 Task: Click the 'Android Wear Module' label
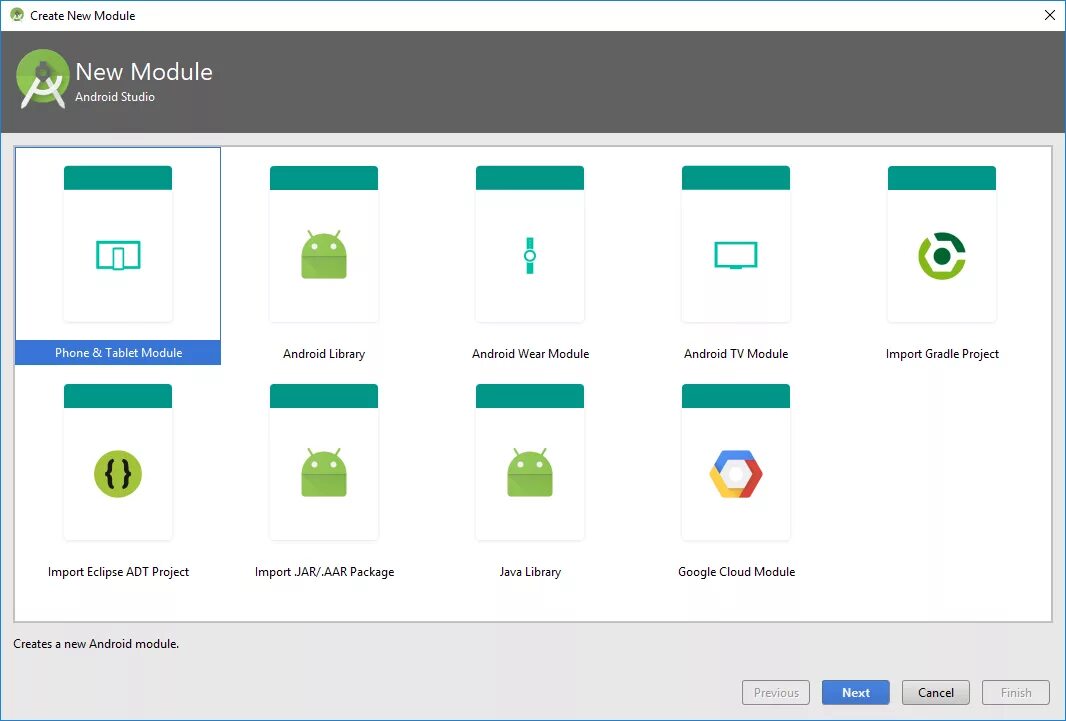[x=530, y=353]
